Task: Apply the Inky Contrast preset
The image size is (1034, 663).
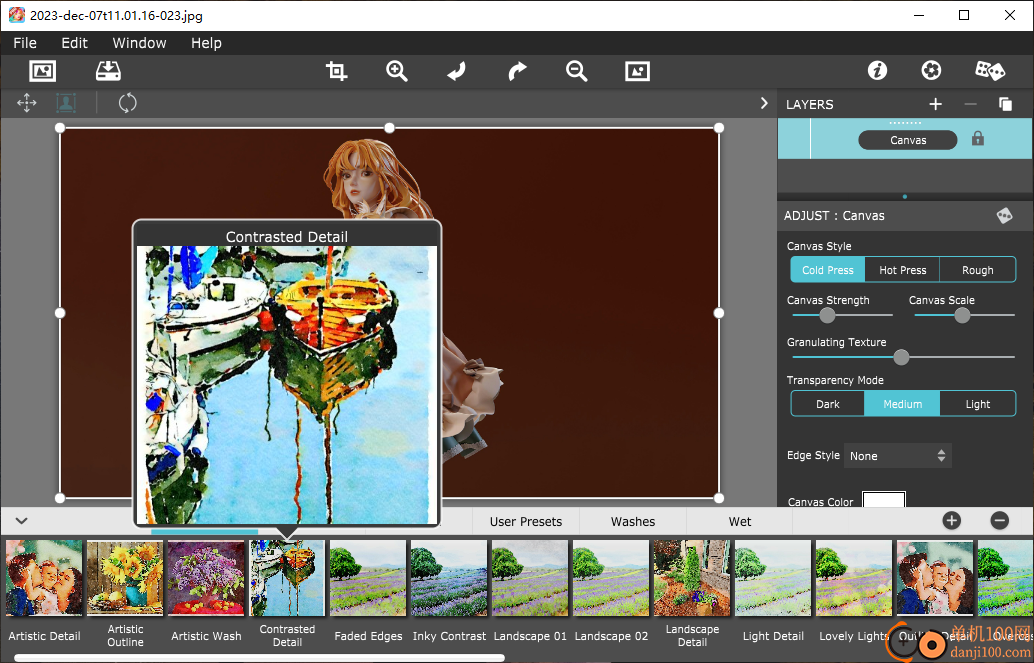Action: point(449,578)
